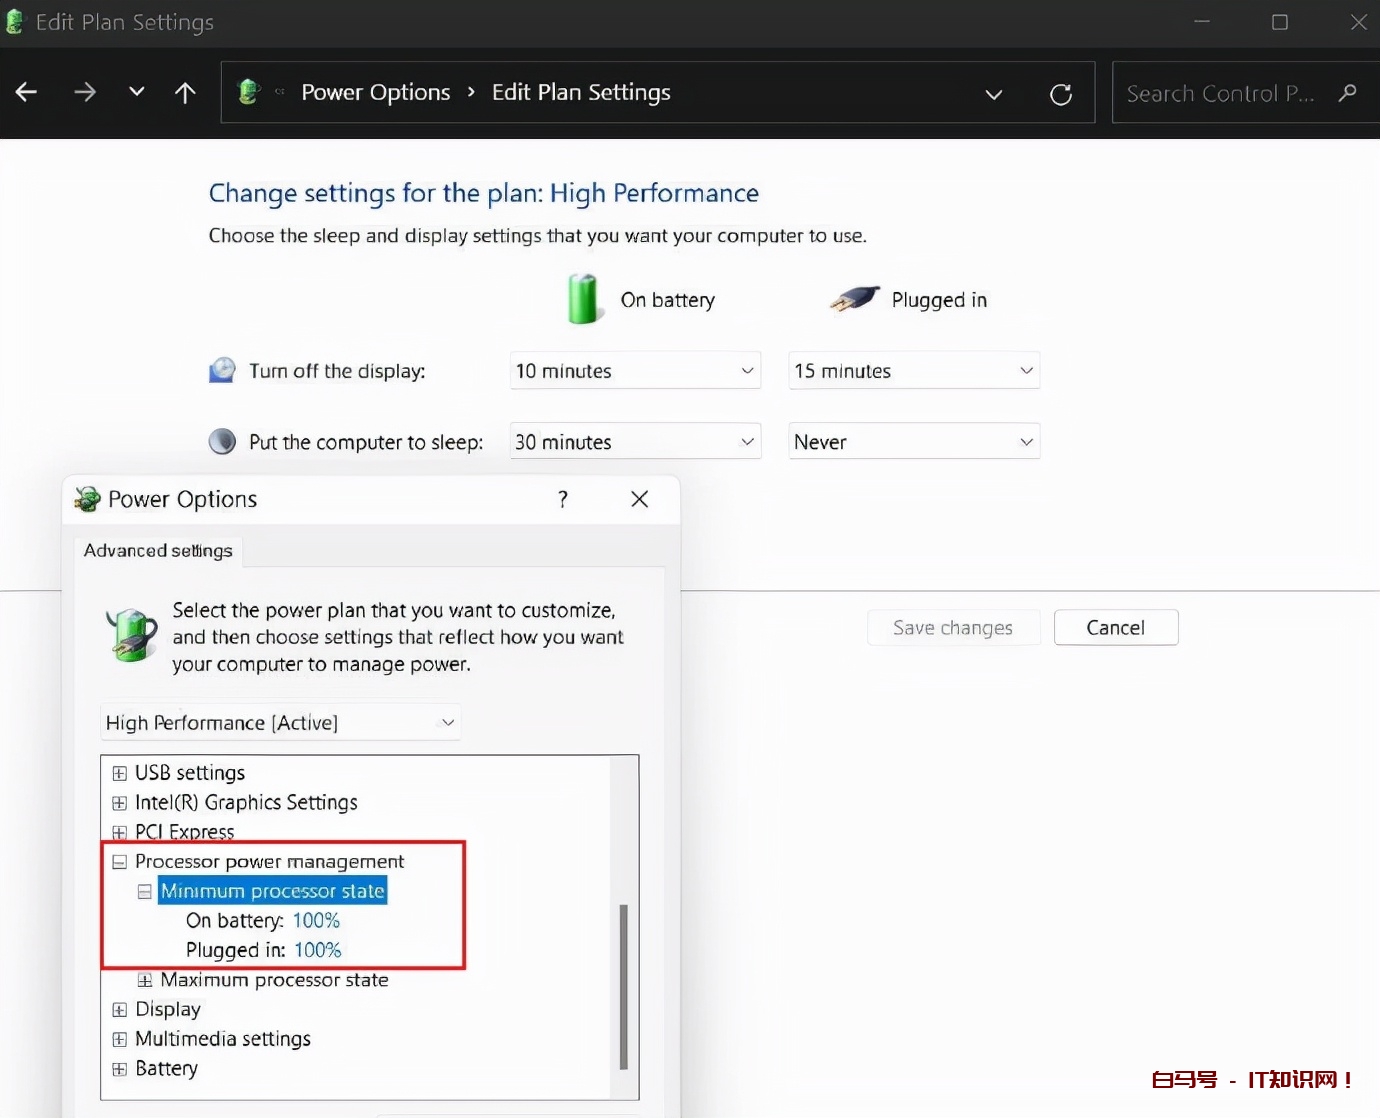Click the Cancel button
The image size is (1380, 1118).
click(1115, 628)
